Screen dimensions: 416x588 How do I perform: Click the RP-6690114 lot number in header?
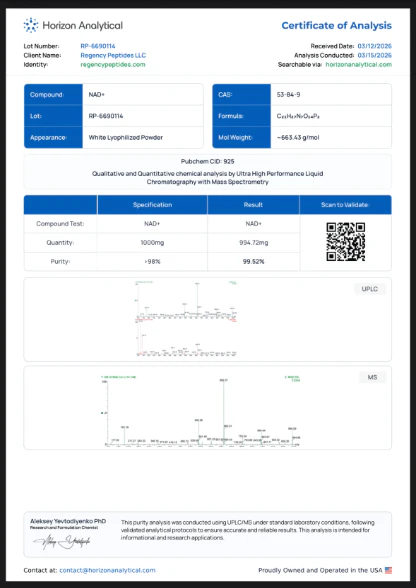(98, 46)
